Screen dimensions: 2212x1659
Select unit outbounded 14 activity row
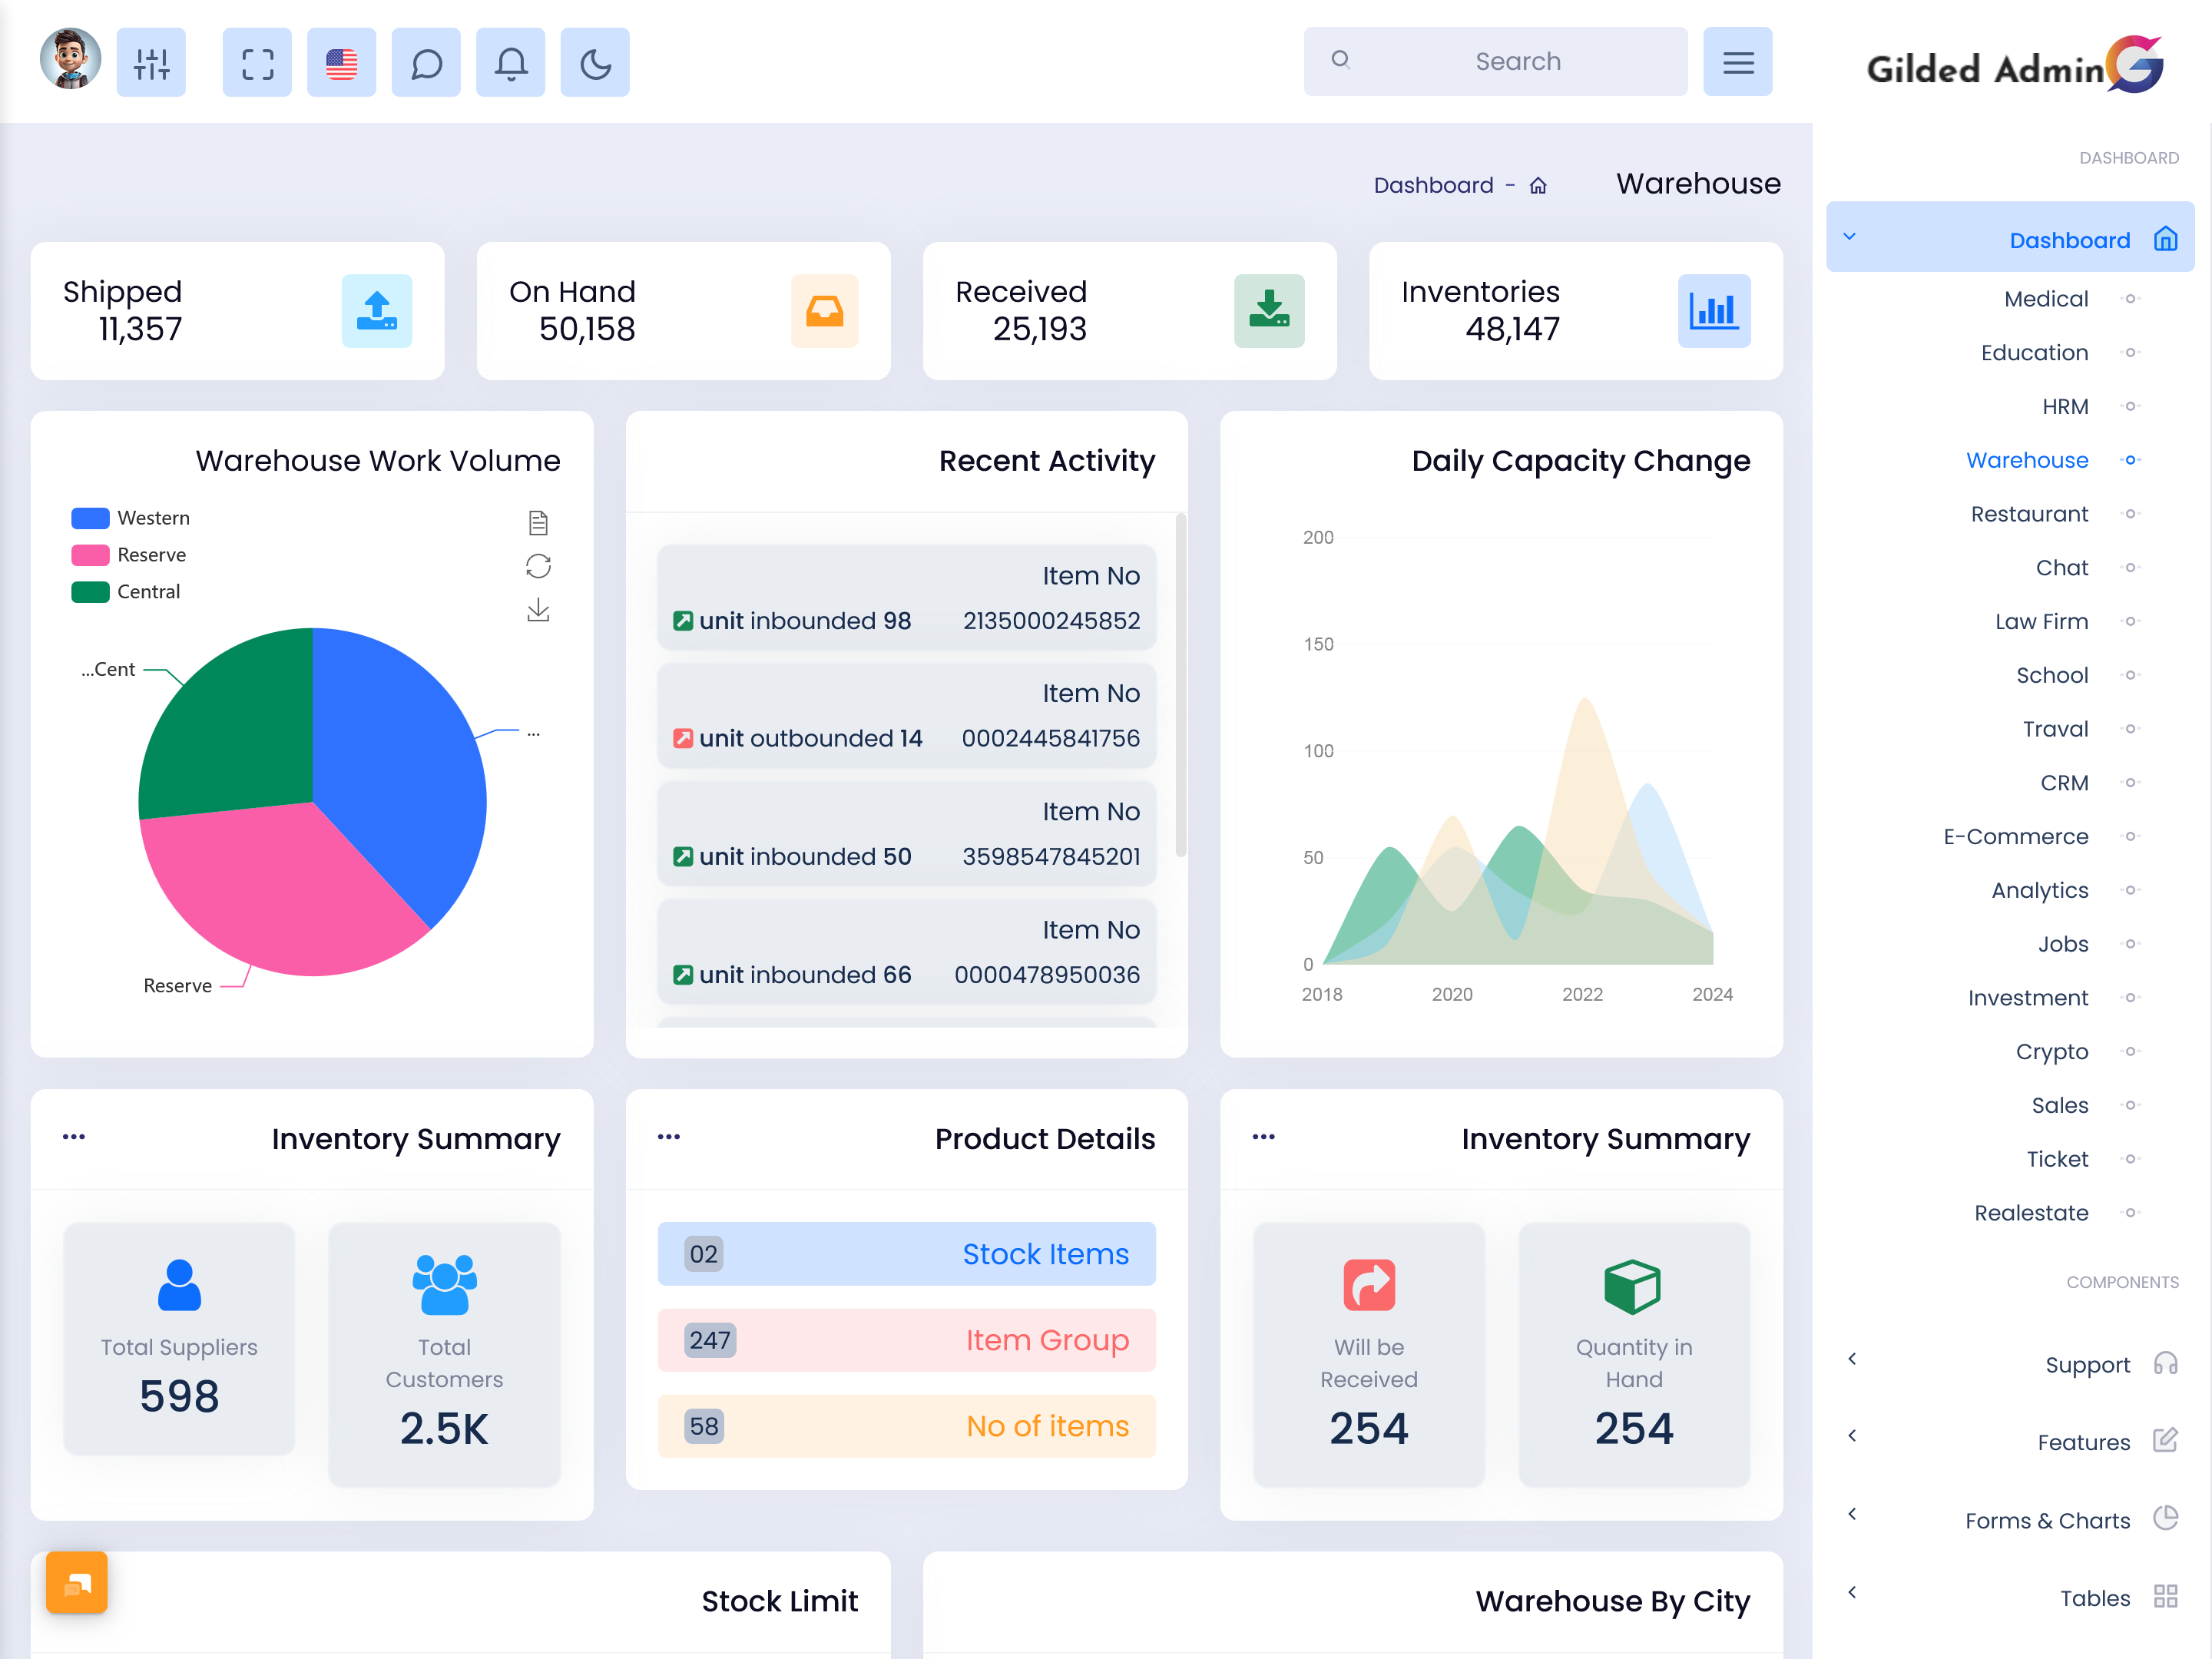tap(906, 716)
